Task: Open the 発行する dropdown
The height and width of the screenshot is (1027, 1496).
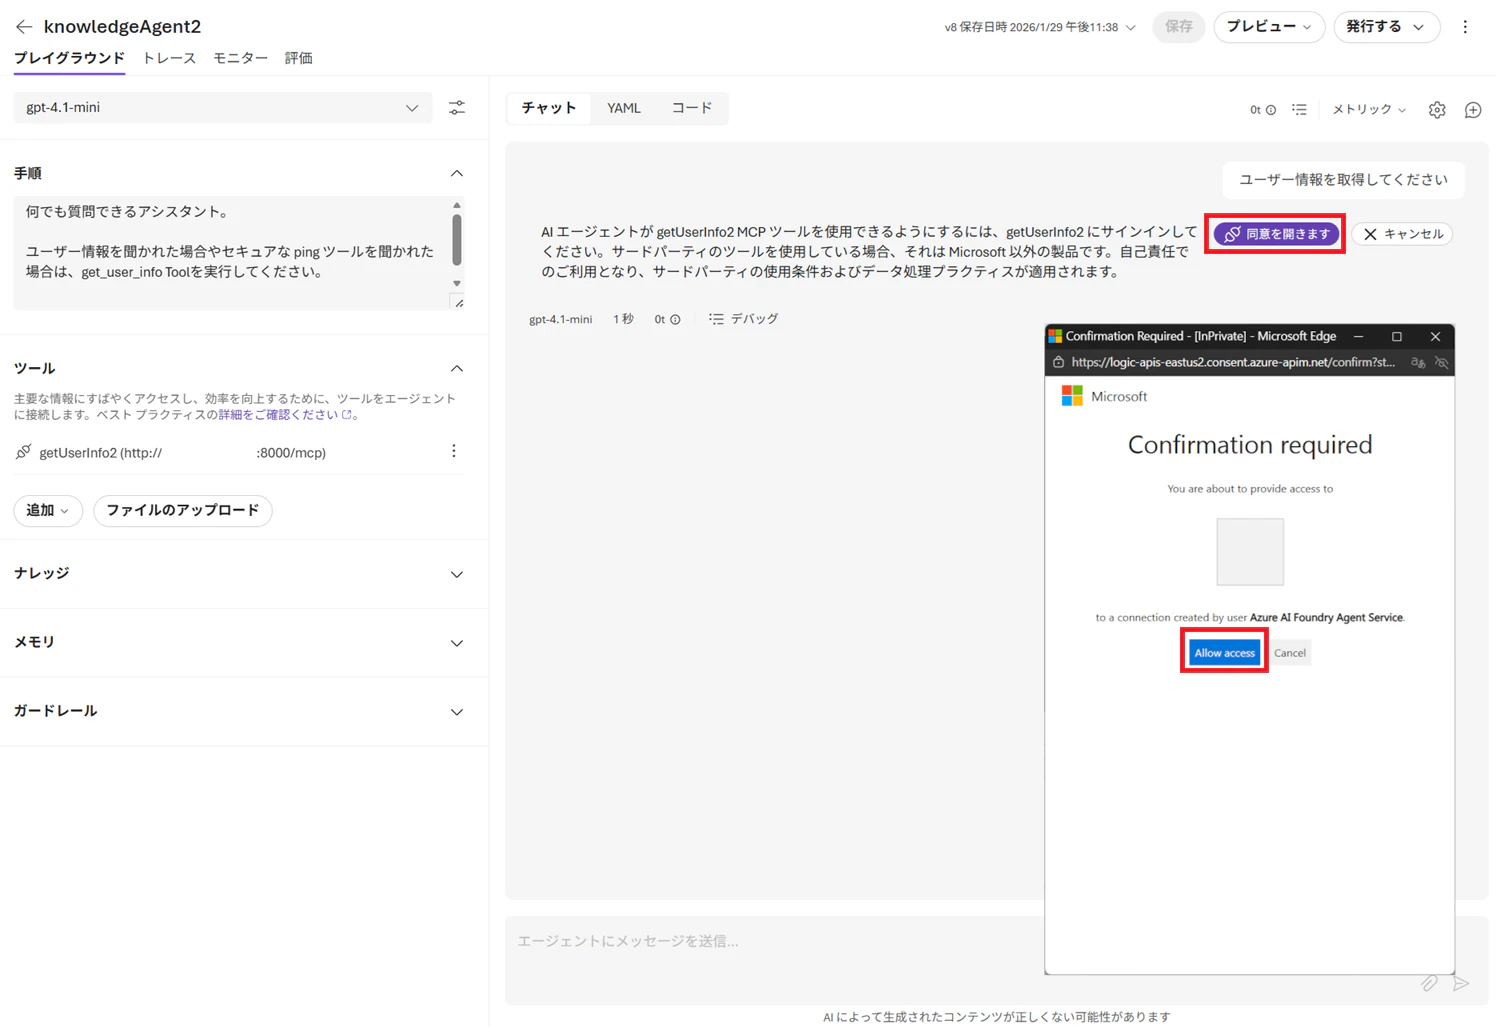Action: (x=1386, y=27)
